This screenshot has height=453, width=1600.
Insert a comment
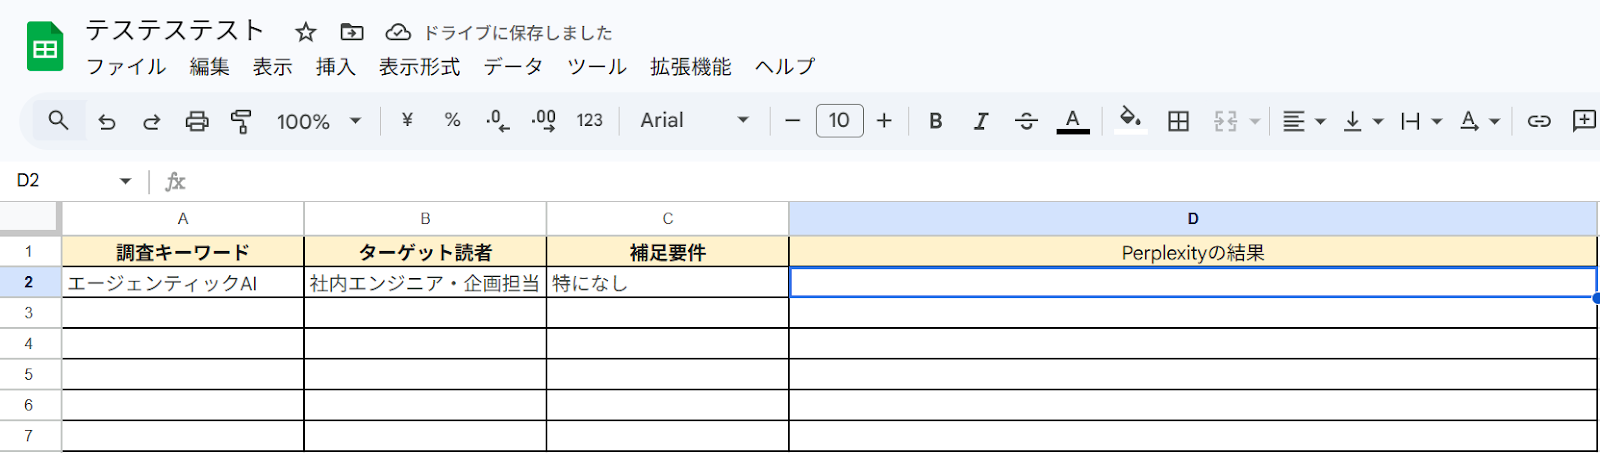click(1584, 120)
